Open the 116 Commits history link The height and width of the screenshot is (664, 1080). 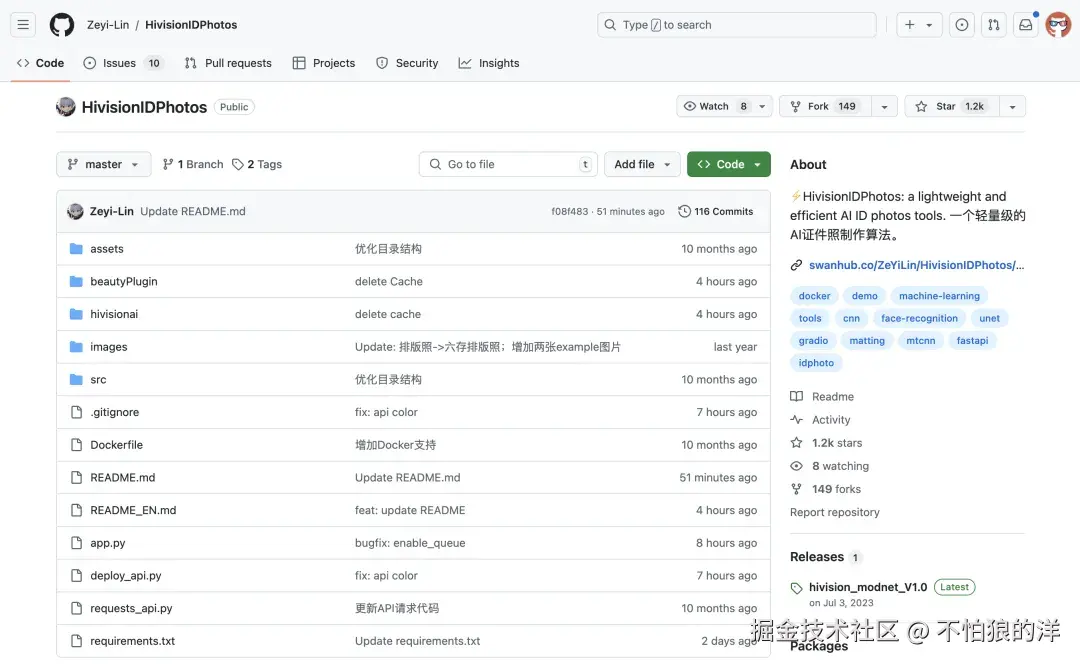pyautogui.click(x=716, y=211)
